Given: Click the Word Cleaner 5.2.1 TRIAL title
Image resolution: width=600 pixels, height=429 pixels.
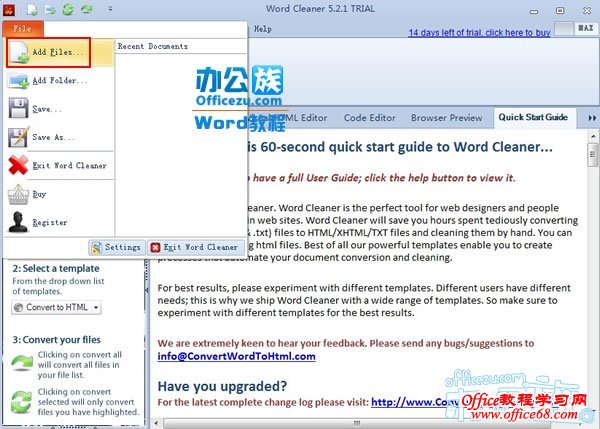Looking at the screenshot, I should (x=320, y=9).
